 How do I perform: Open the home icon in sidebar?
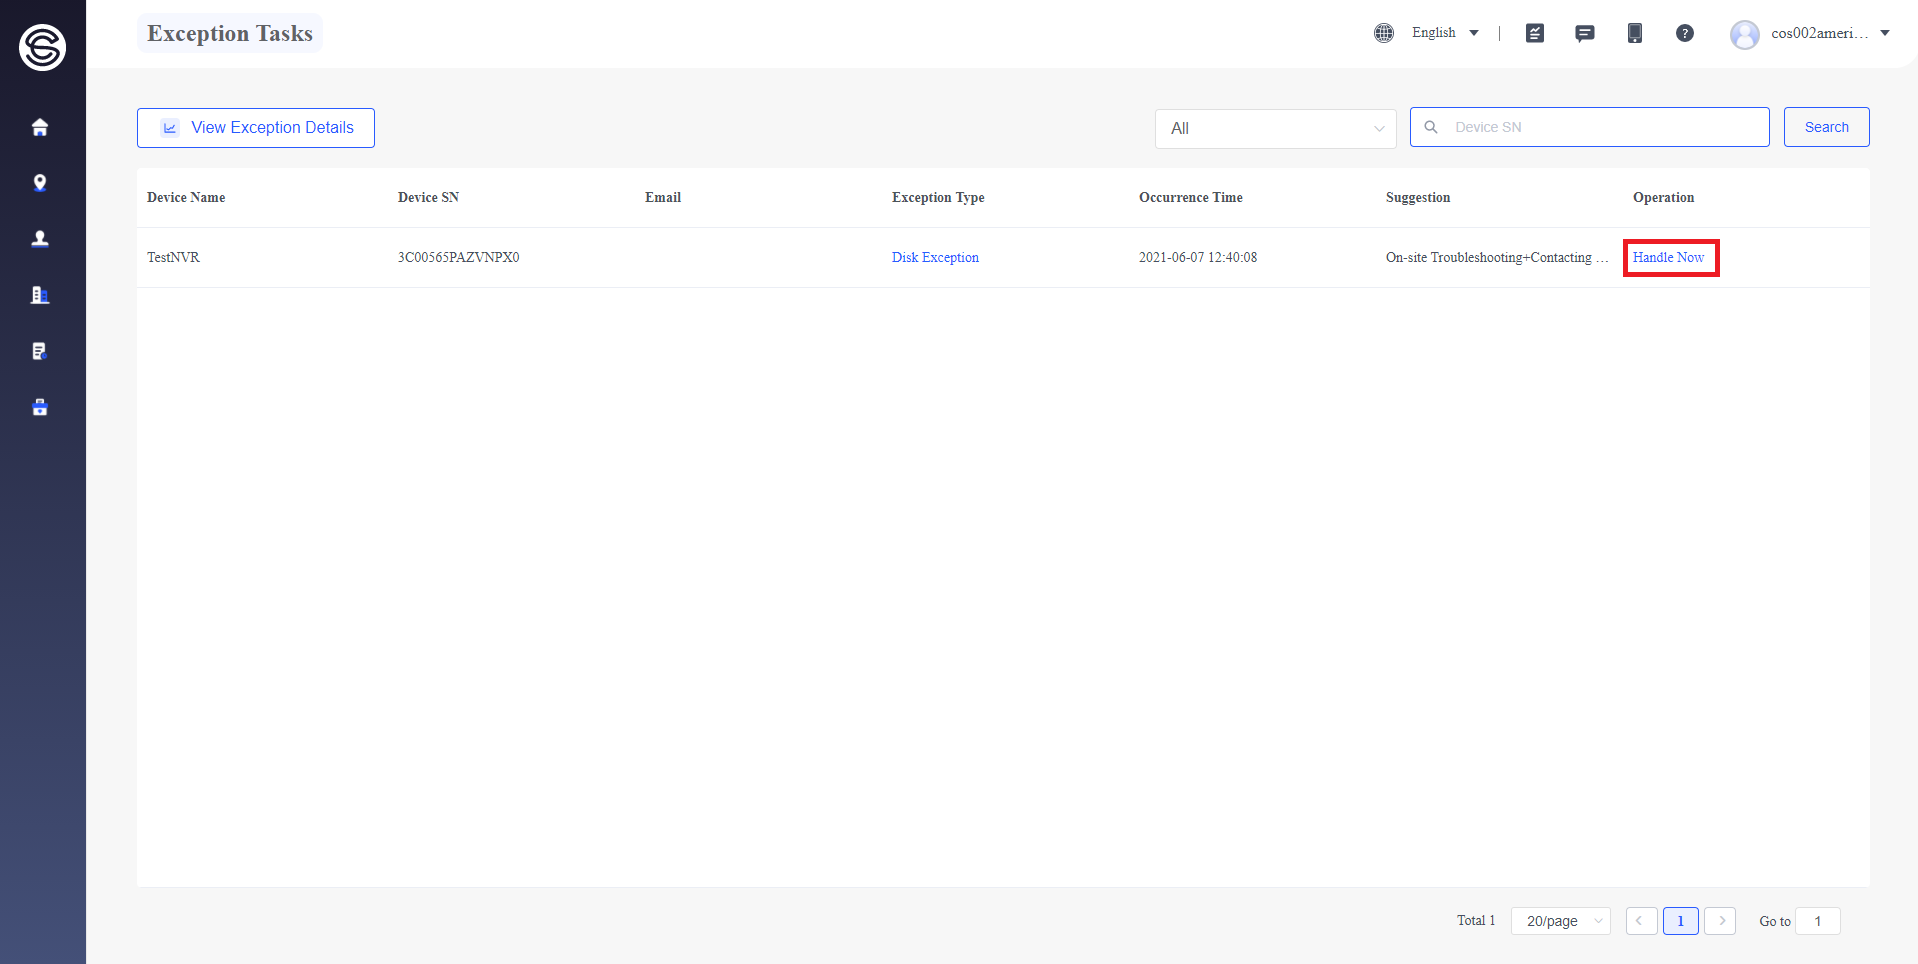coord(40,127)
